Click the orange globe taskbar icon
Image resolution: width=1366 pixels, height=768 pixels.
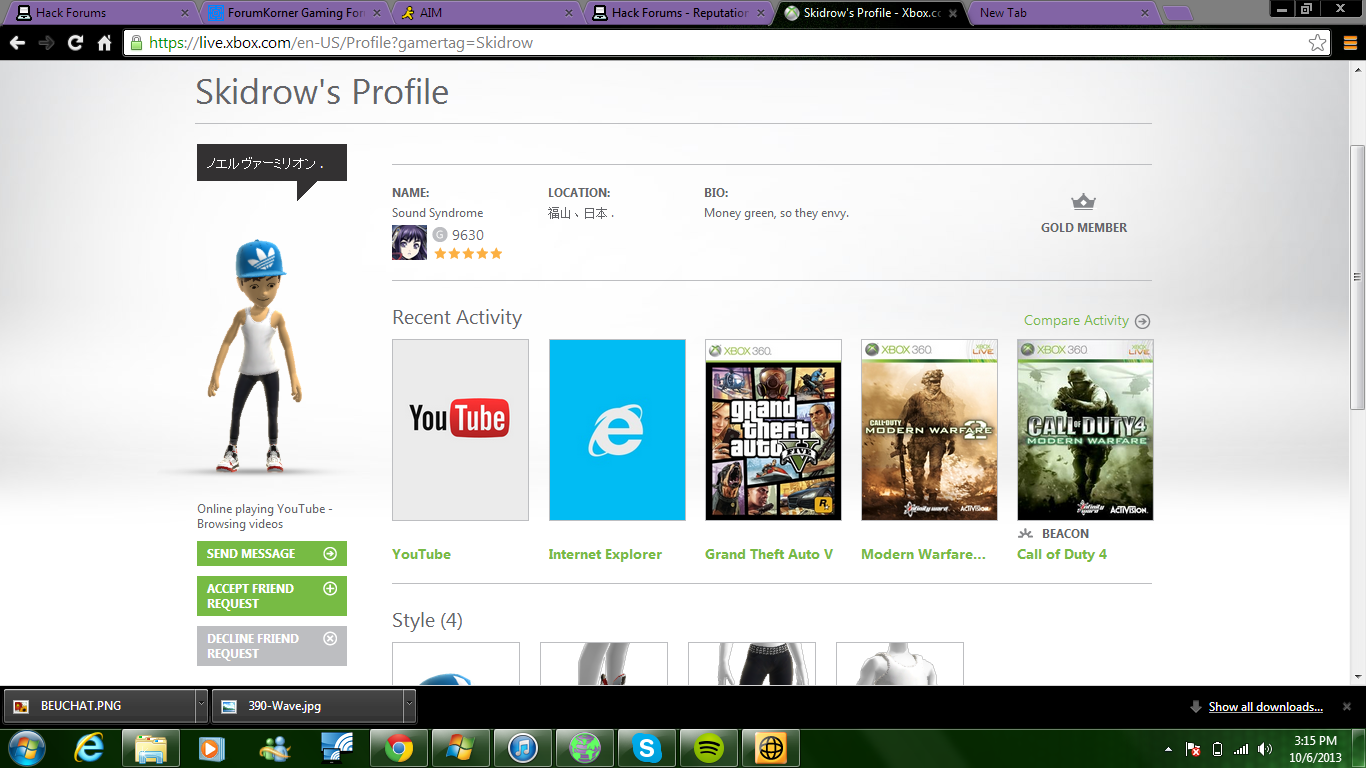771,748
